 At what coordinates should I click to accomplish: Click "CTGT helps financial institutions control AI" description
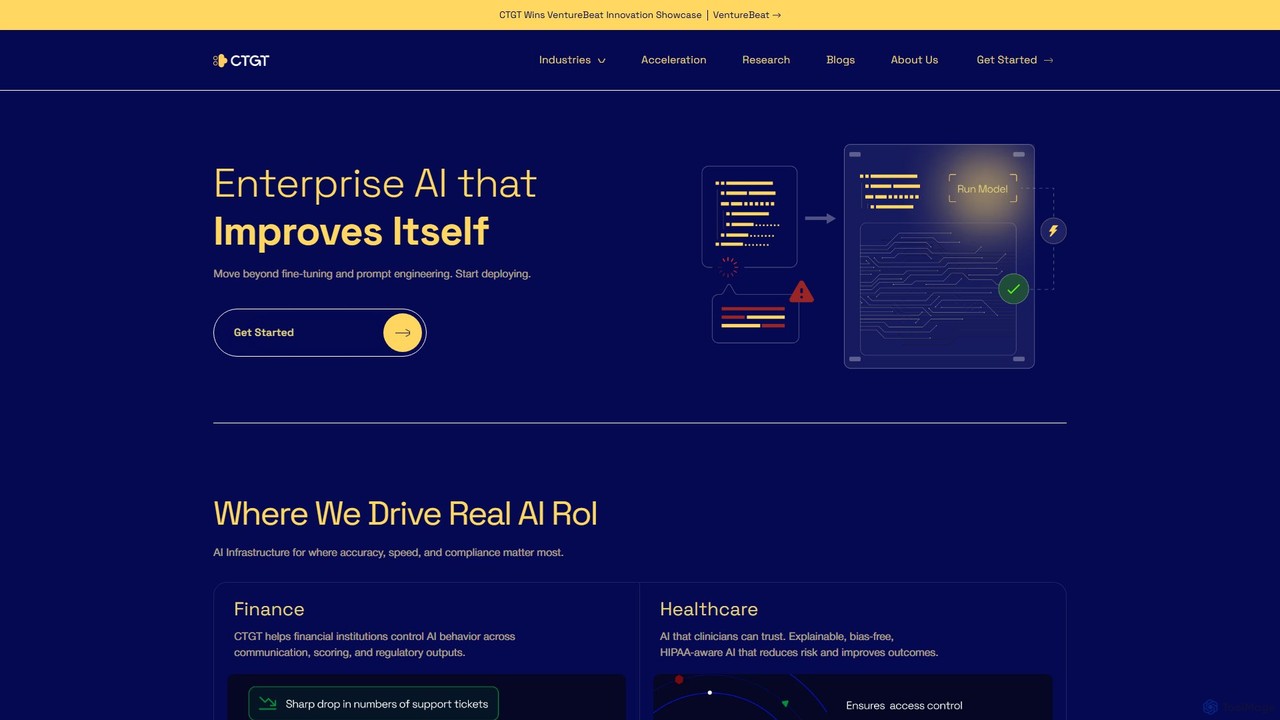click(x=375, y=644)
